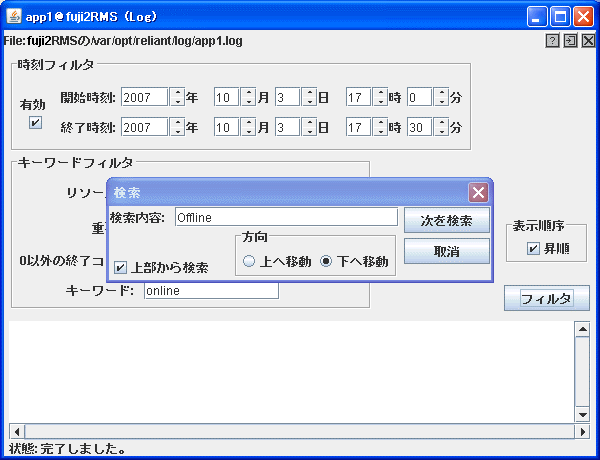Click the 検索内容 search text field
This screenshot has width=600, height=460.
pyautogui.click(x=285, y=217)
